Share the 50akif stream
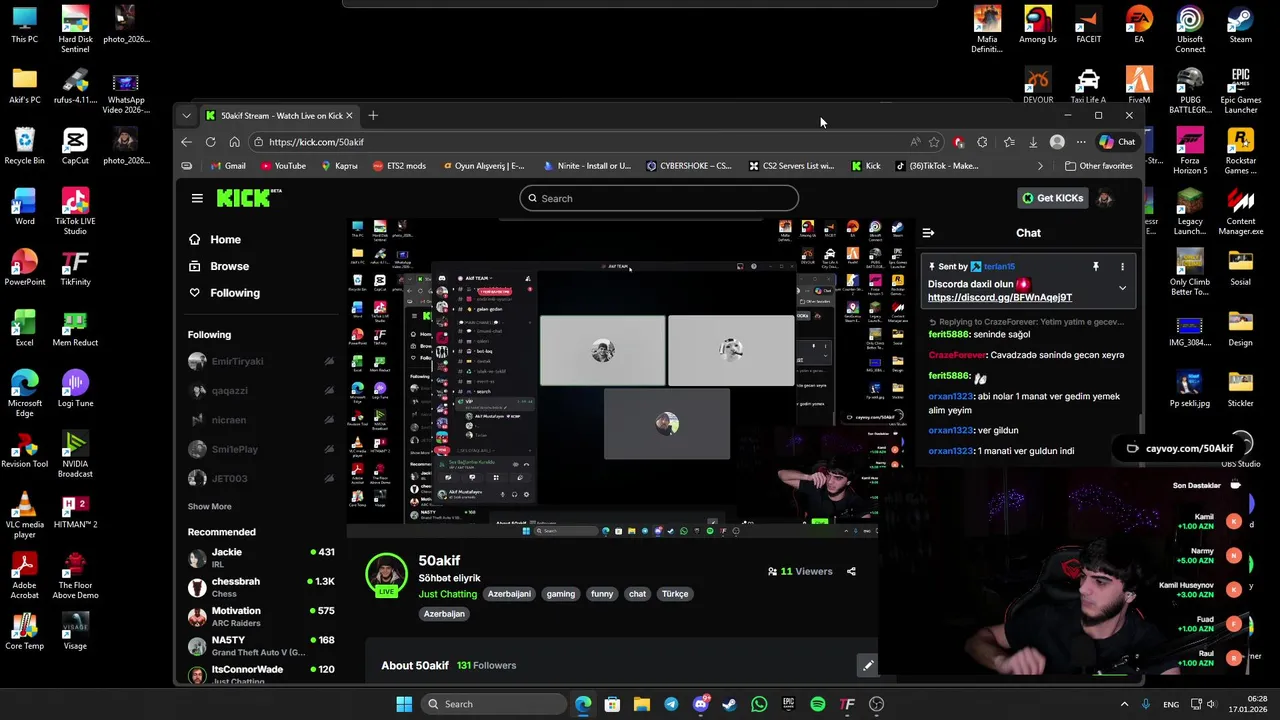 (x=851, y=572)
